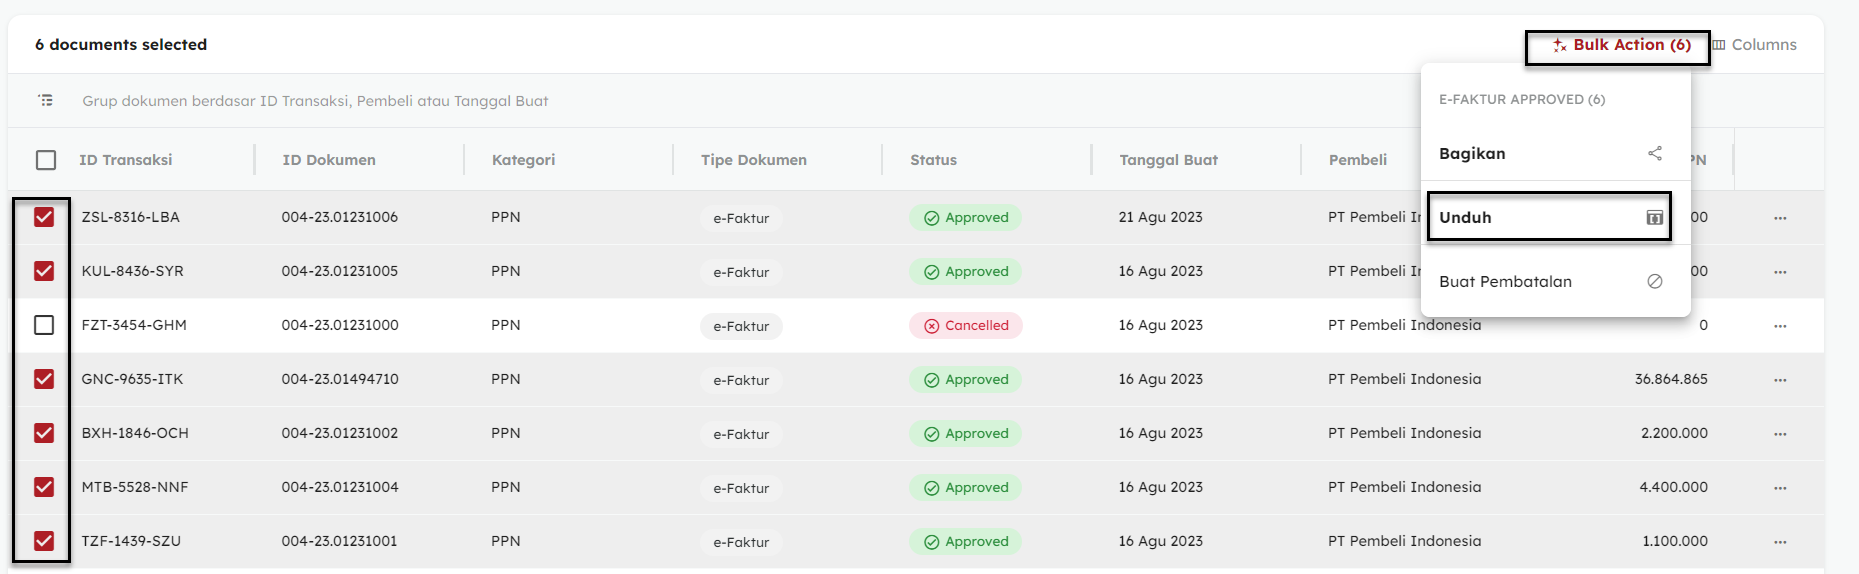Expand options for BXH-1846-OCH row
The height and width of the screenshot is (574, 1859).
point(1780,434)
